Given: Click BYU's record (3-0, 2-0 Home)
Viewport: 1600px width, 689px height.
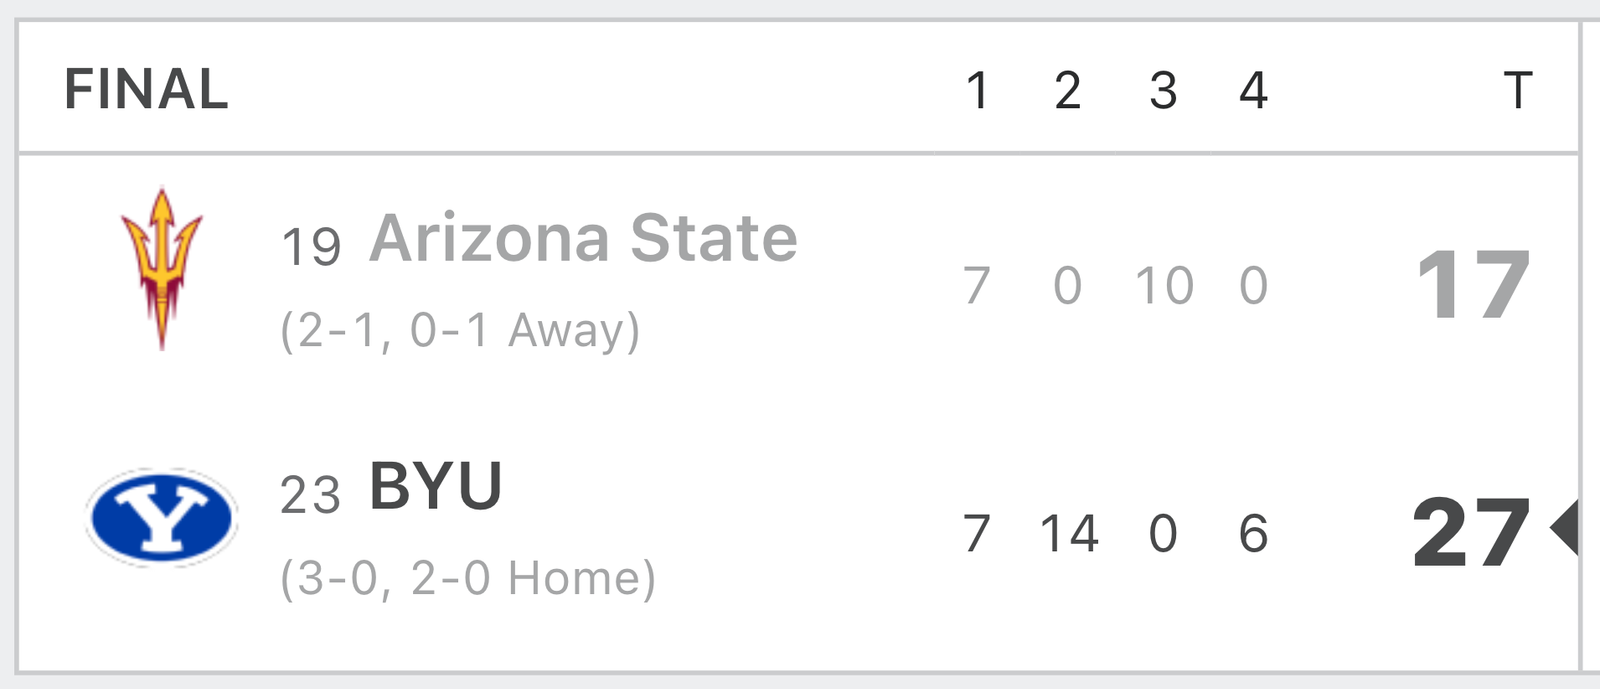Looking at the screenshot, I should [x=468, y=578].
